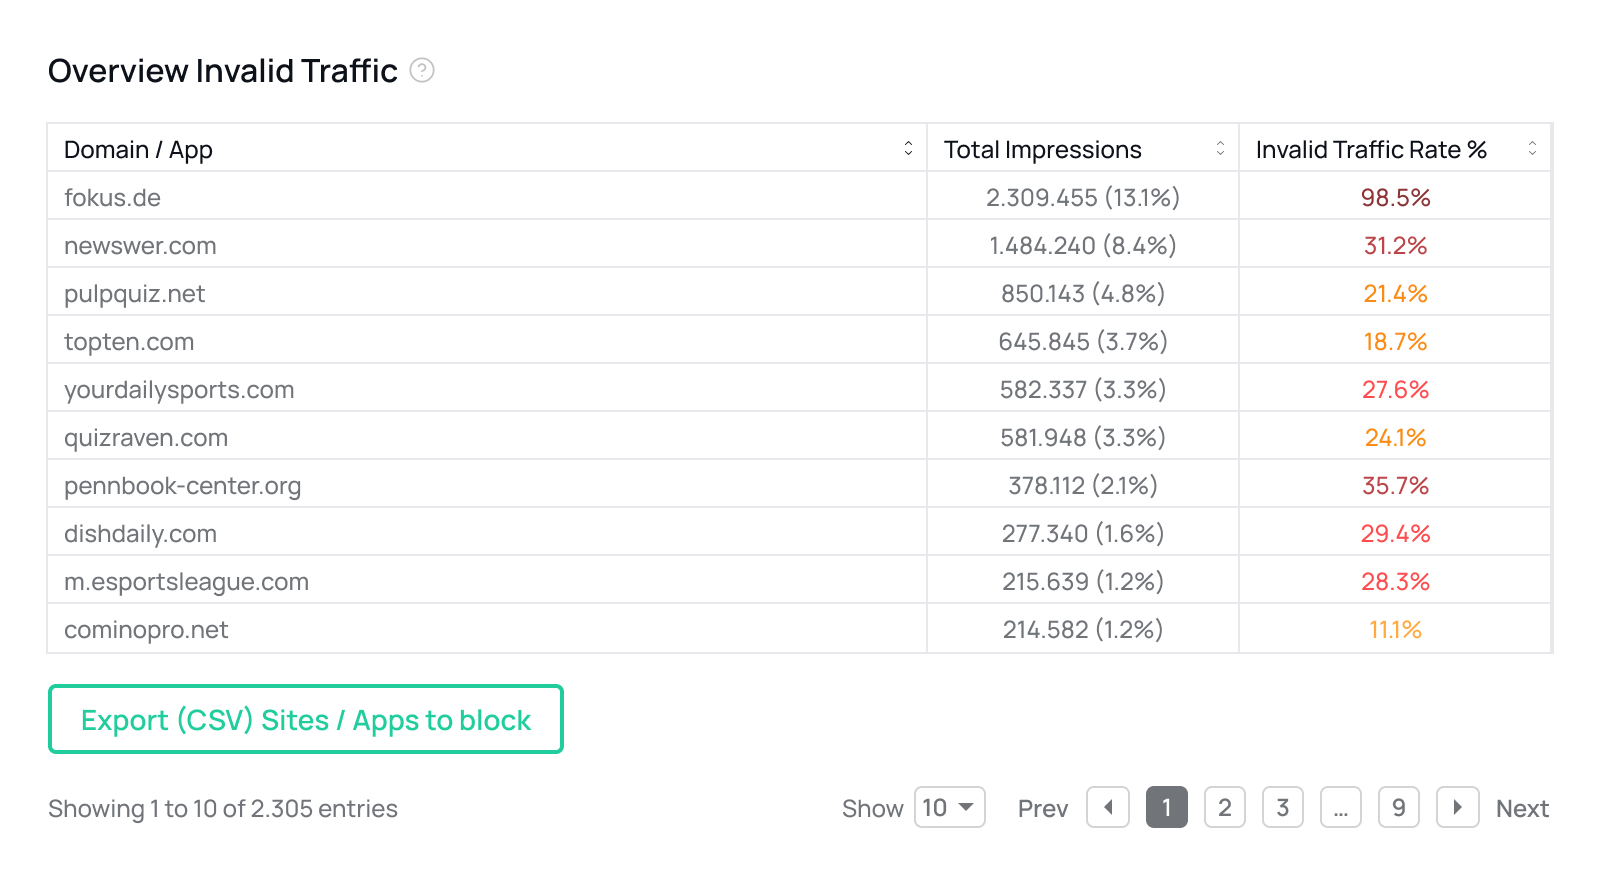Viewport: 1600px width, 876px height.
Task: Select the newswer.com domain entry
Action: (140, 246)
